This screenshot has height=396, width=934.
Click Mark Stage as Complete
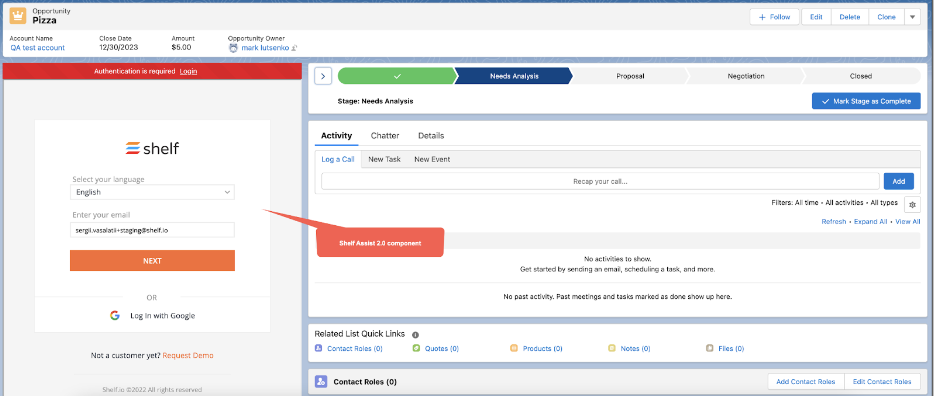[866, 101]
